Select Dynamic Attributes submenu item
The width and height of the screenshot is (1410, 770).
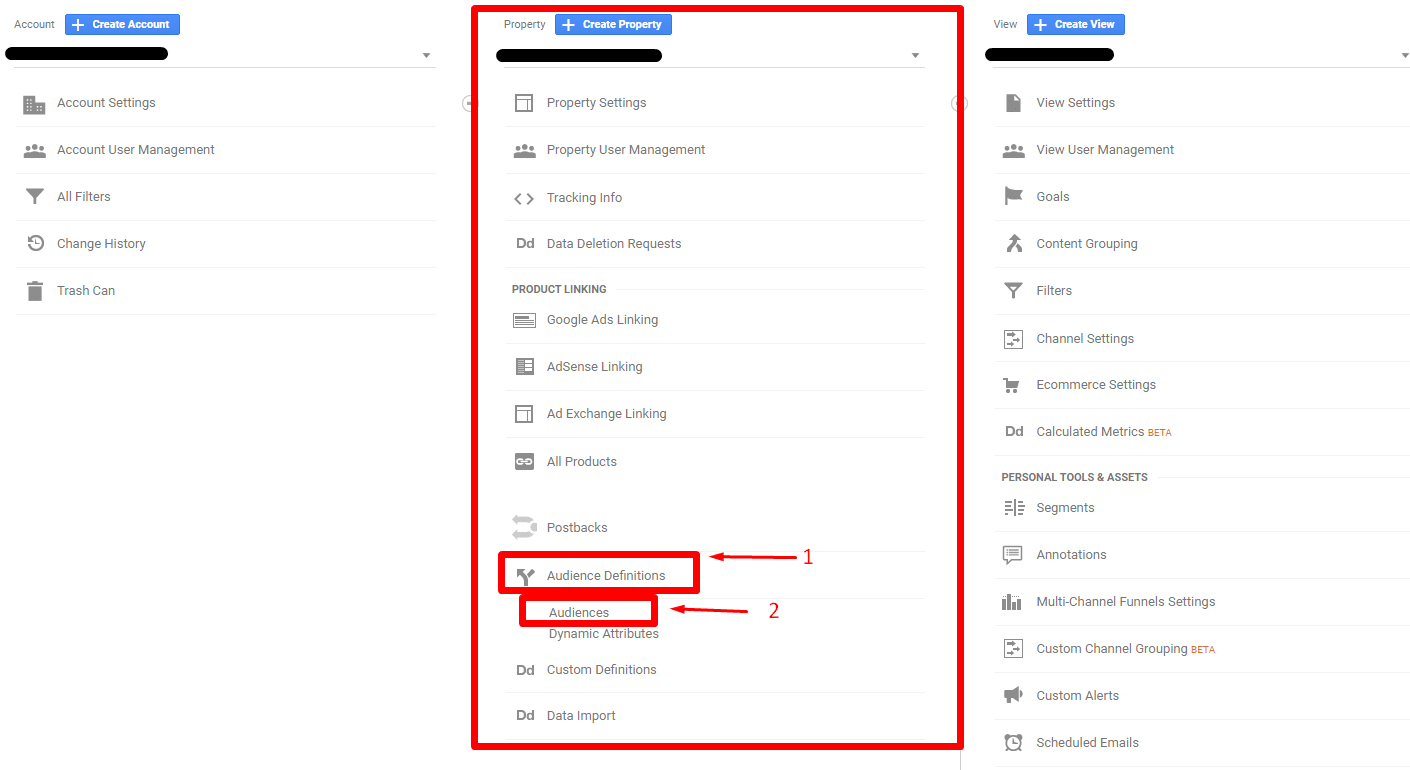(x=604, y=633)
